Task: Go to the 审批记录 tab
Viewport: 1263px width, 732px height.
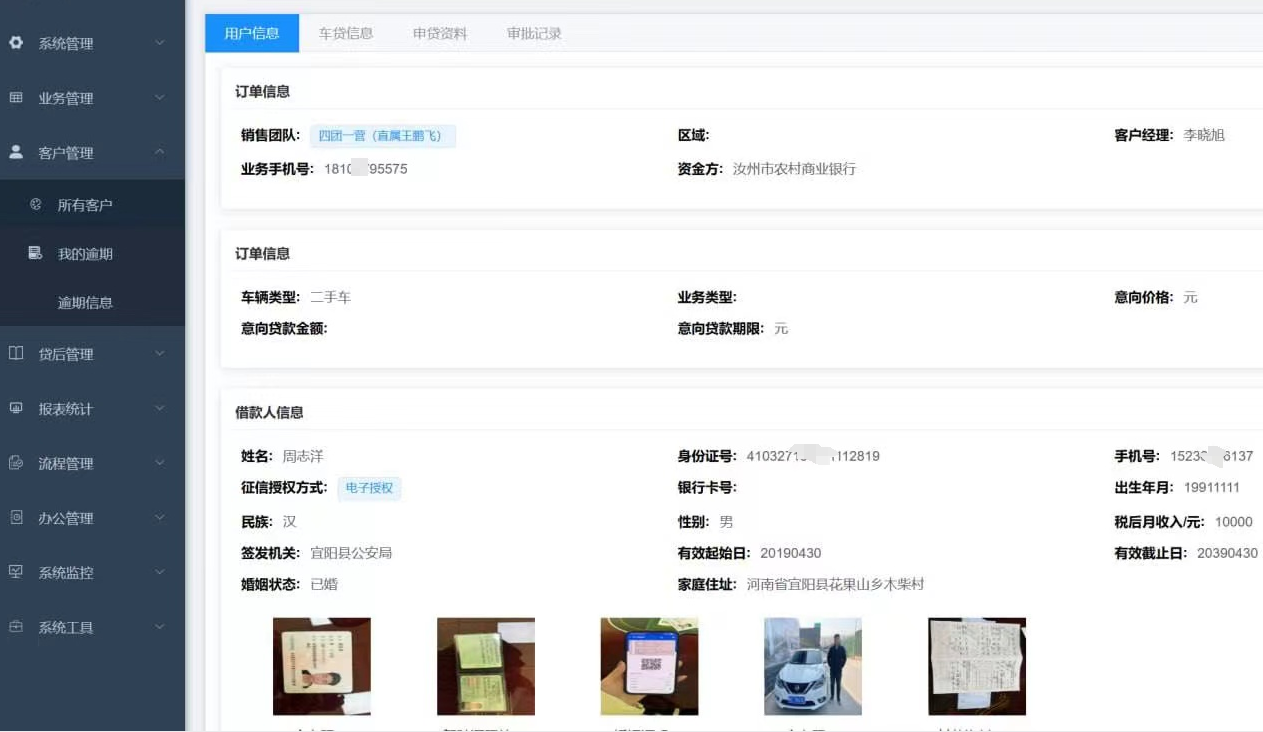Action: tap(534, 33)
